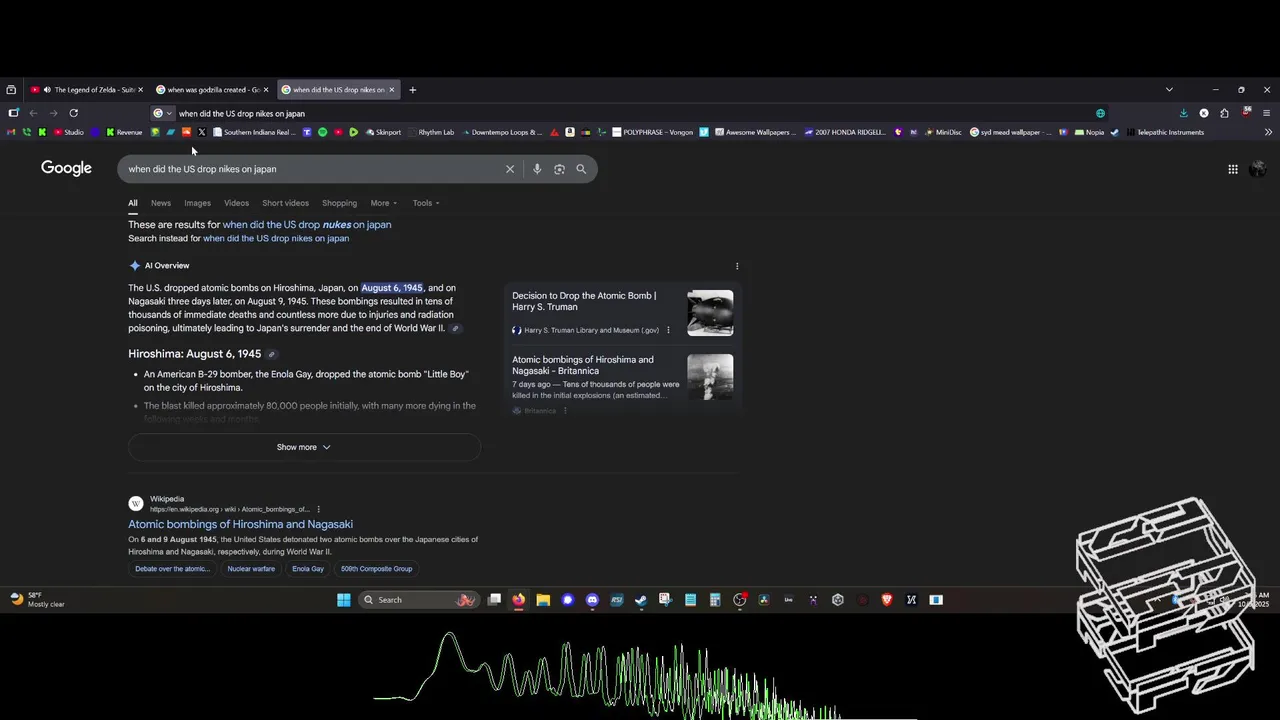The height and width of the screenshot is (720, 1280).
Task: Switch to the Shopping results tab
Action: (x=339, y=203)
